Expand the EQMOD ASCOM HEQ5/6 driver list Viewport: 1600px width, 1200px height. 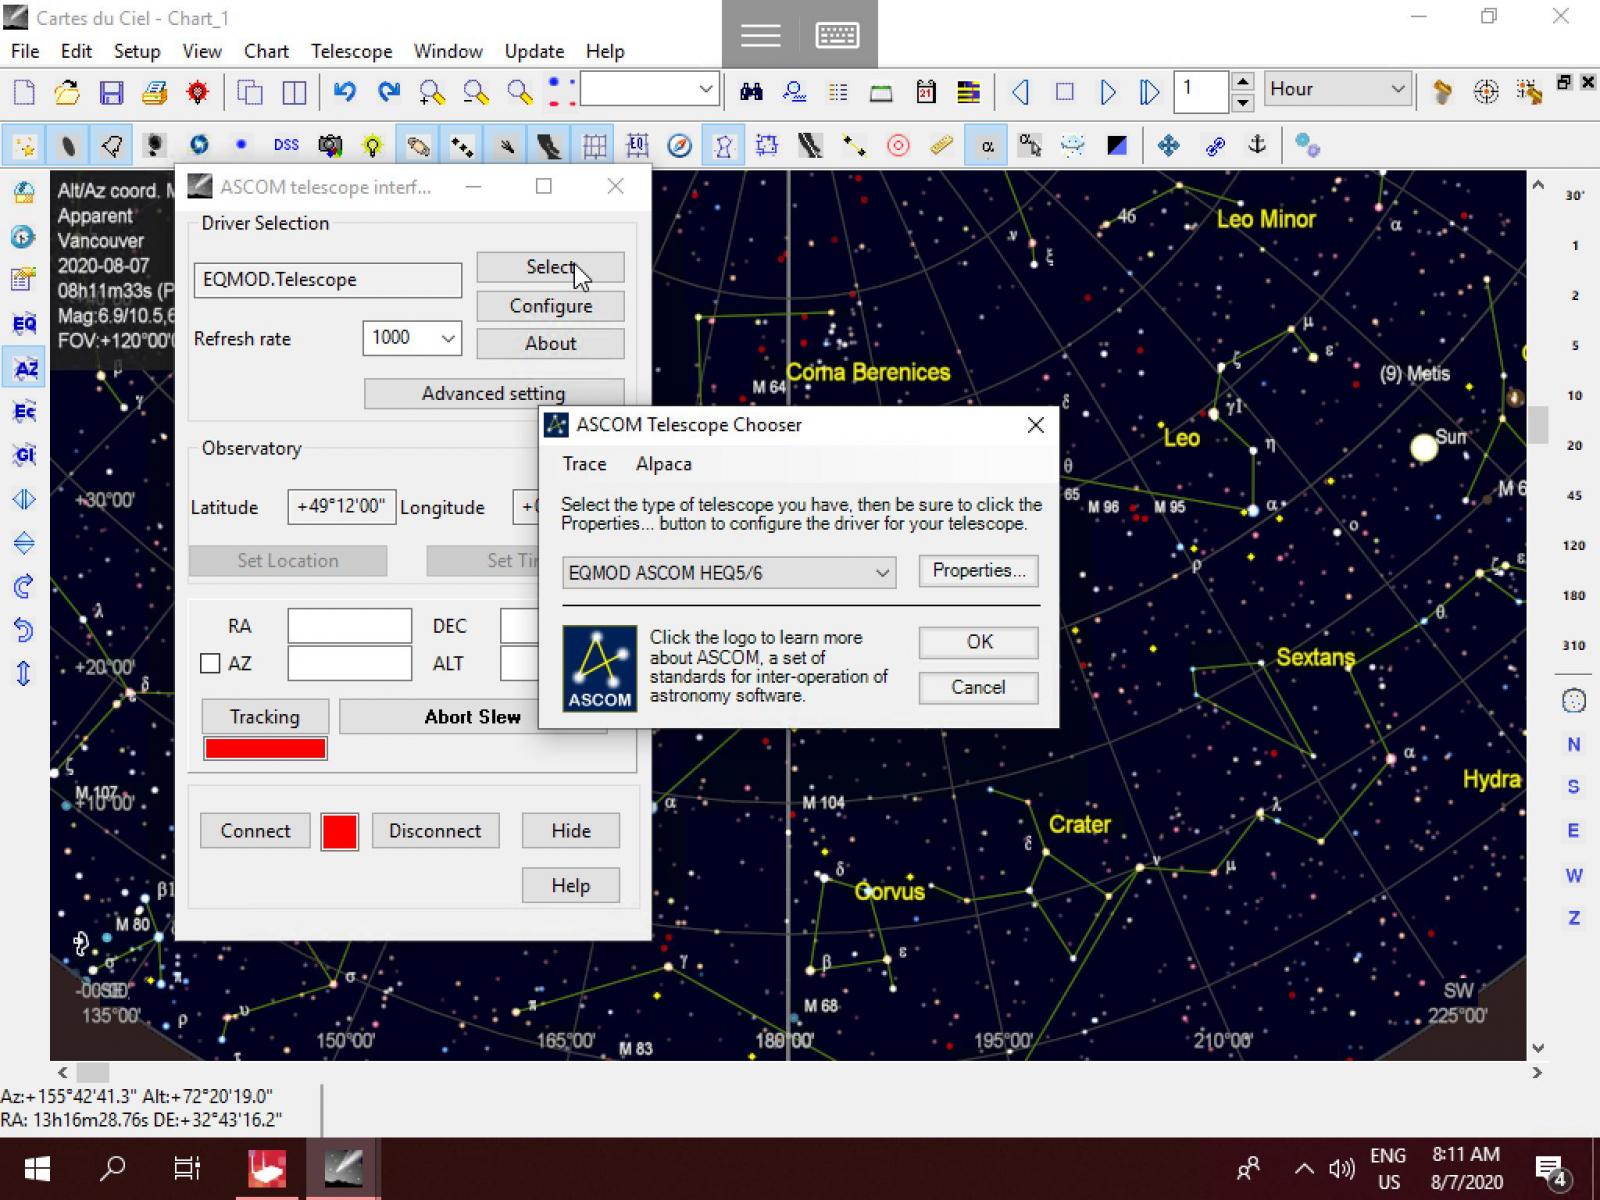coord(882,573)
